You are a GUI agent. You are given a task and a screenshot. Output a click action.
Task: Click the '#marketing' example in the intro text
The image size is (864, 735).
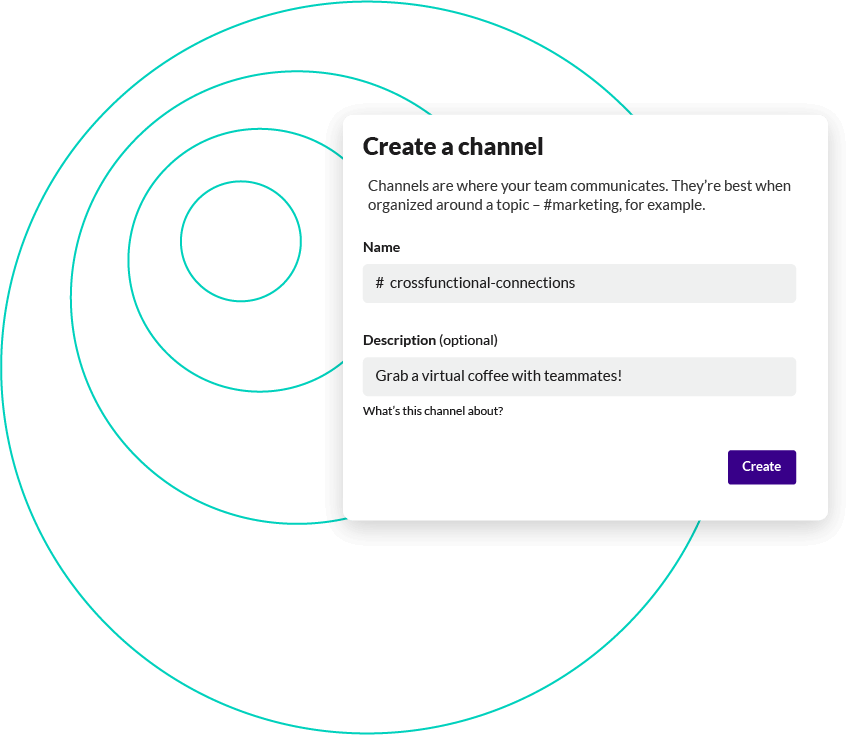(582, 205)
